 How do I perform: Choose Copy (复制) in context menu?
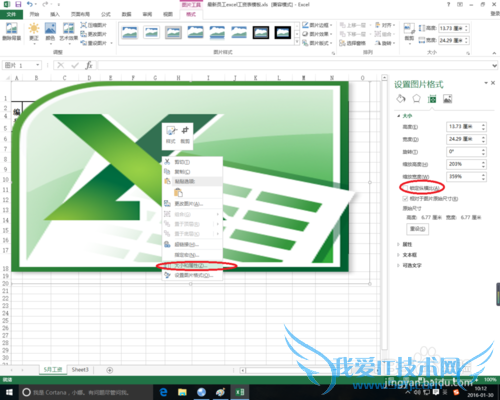[192, 172]
